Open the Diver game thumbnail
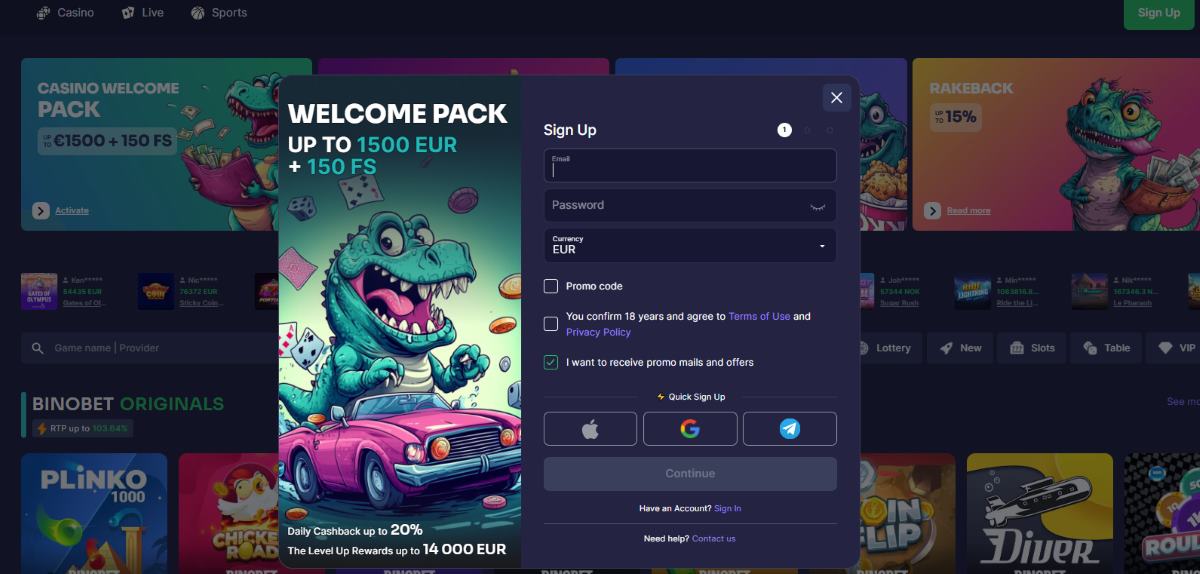 [1040, 513]
